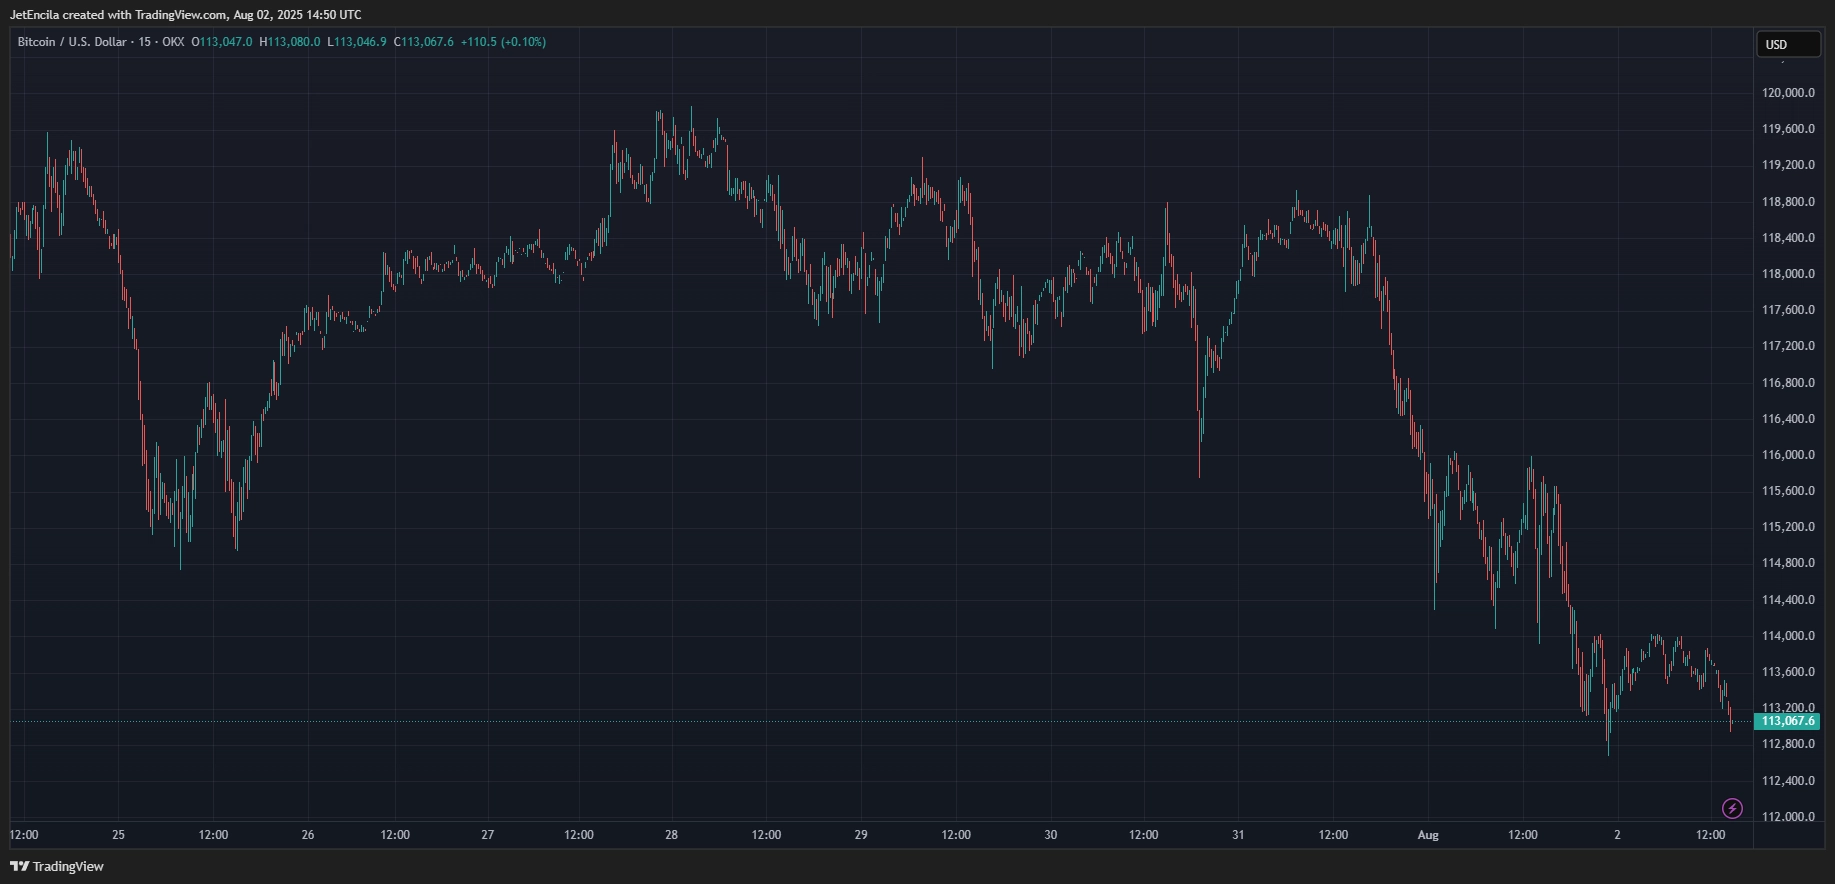This screenshot has width=1835, height=884.
Task: Click the 116,000.0 price axis label
Action: click(x=1788, y=455)
